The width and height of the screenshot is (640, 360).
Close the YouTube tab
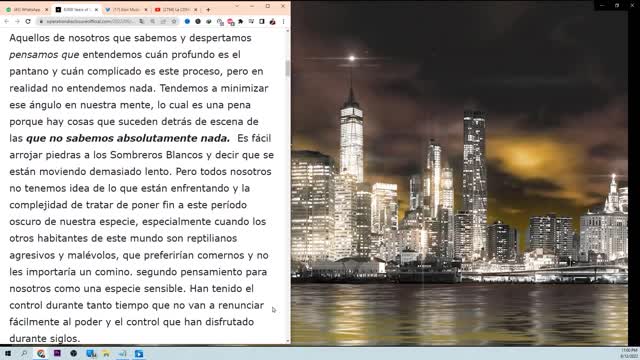point(196,9)
